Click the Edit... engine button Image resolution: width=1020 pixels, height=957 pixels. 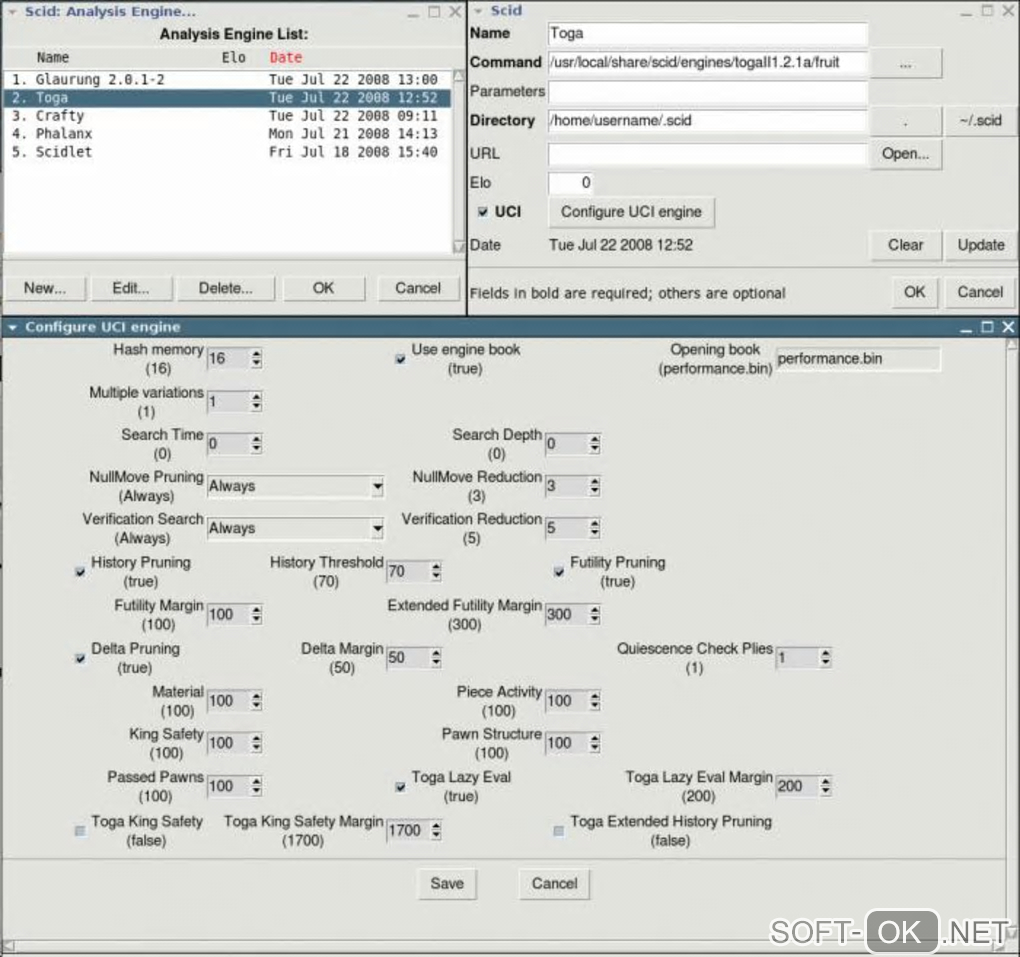131,288
